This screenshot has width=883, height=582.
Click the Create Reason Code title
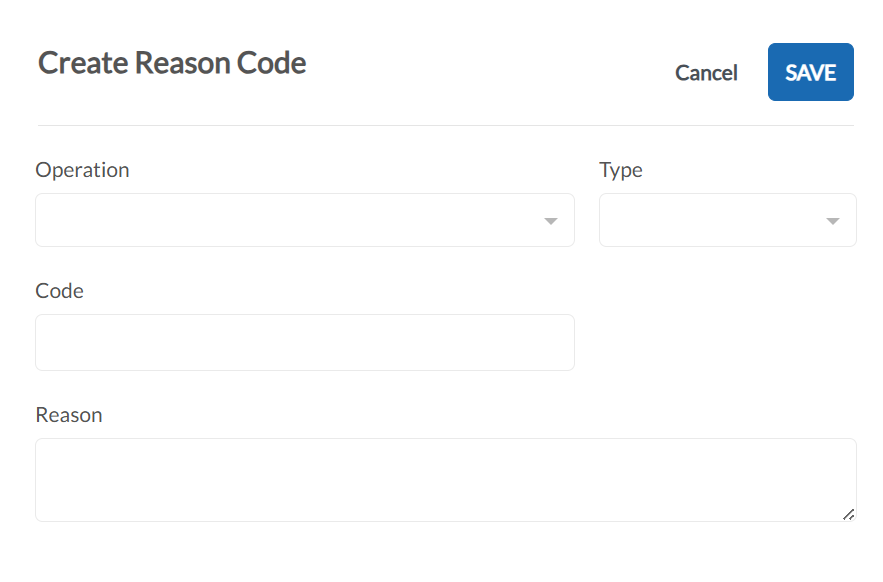(x=171, y=62)
